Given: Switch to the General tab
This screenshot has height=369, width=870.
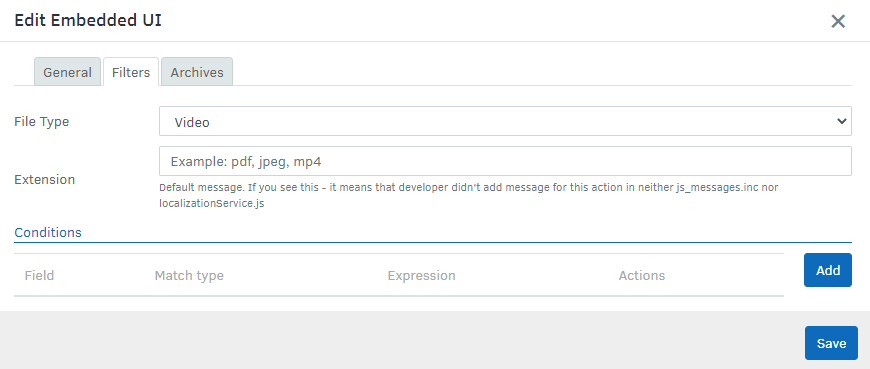Looking at the screenshot, I should [x=68, y=72].
